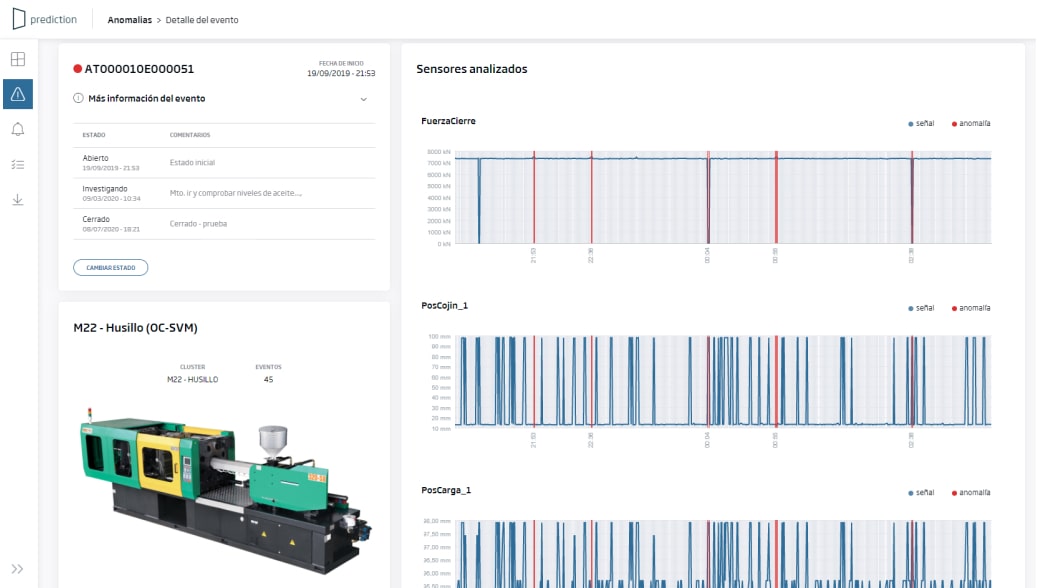Open the dashboard grid icon in sidebar
The width and height of the screenshot is (1040, 588).
click(18, 59)
